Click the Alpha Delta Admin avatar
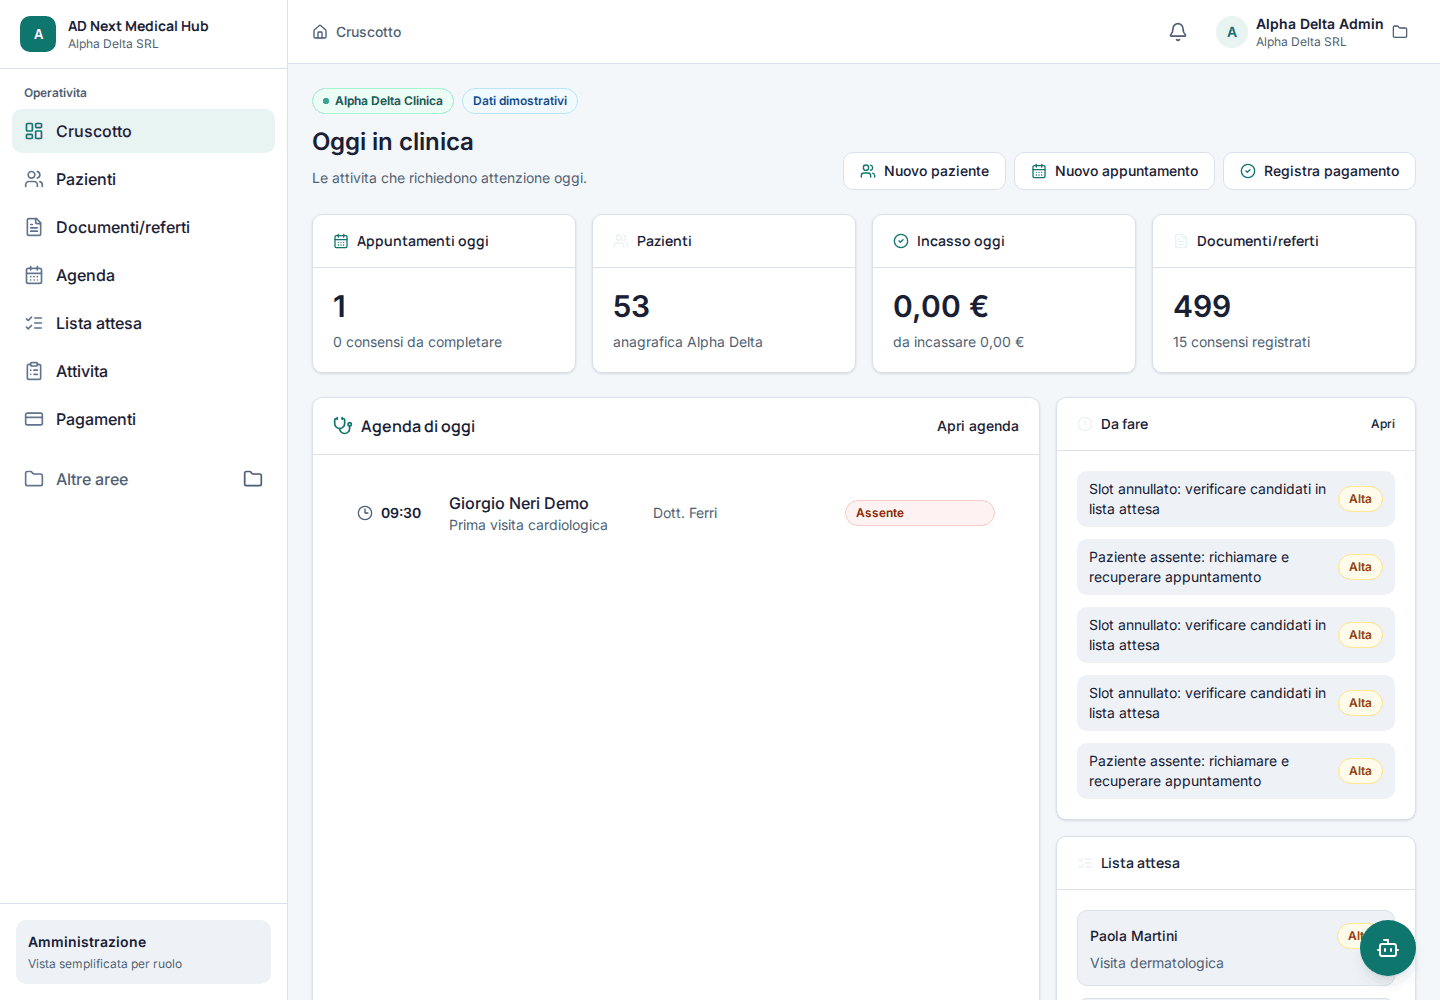This screenshot has width=1440, height=1000. (1232, 32)
